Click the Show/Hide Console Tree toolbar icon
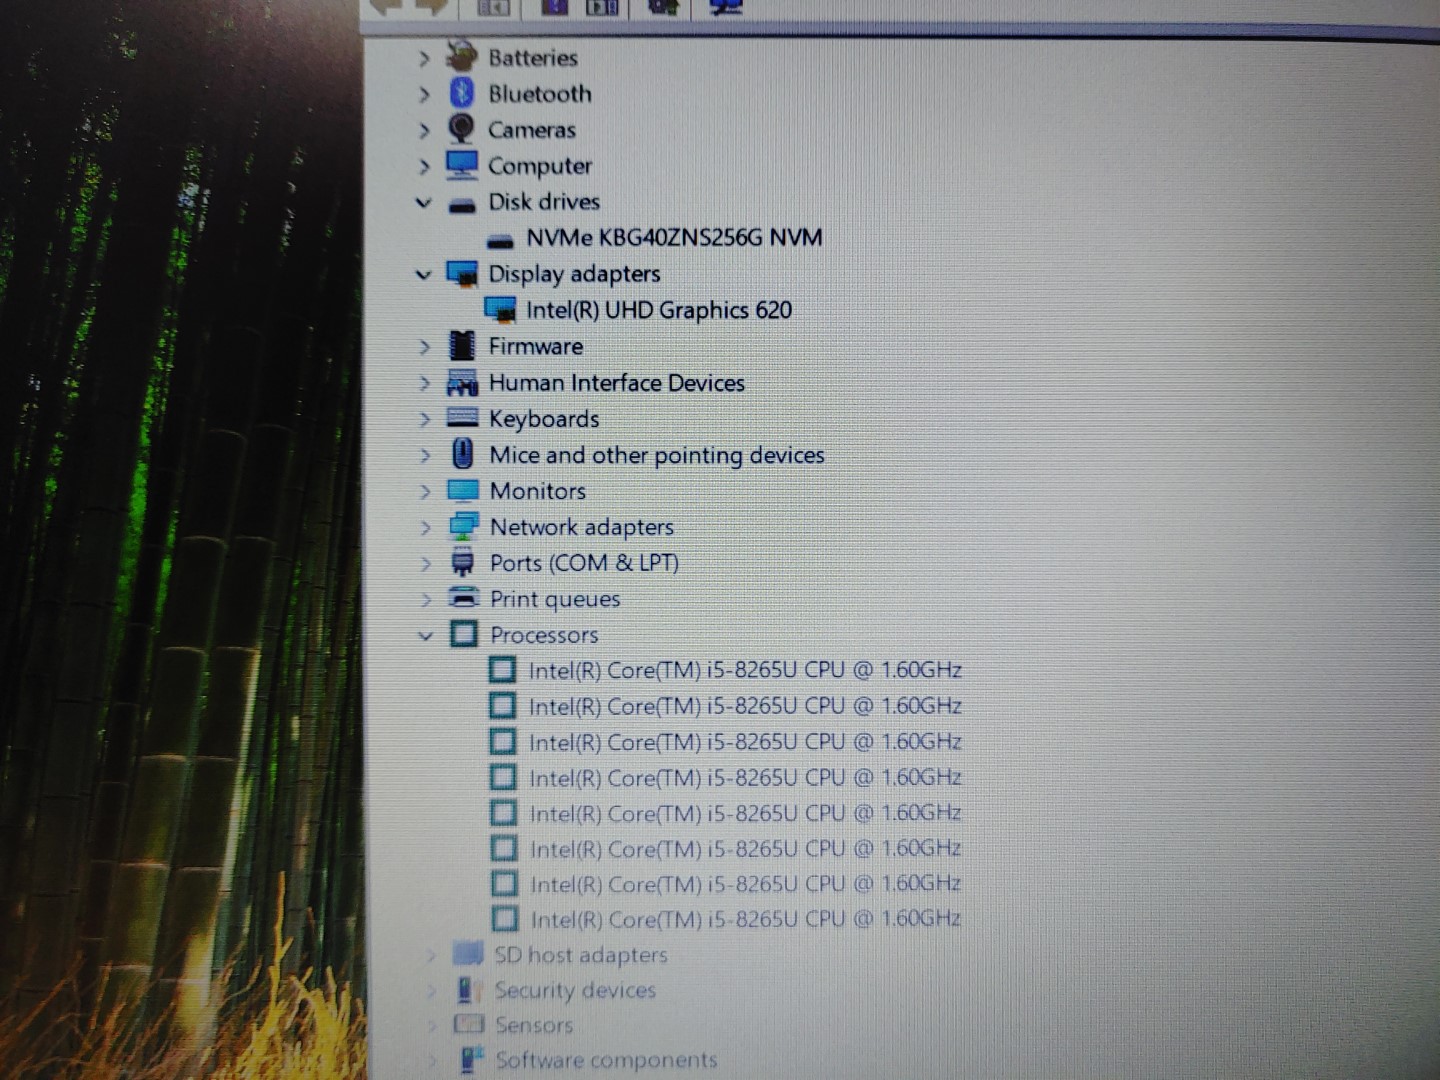 (x=492, y=6)
